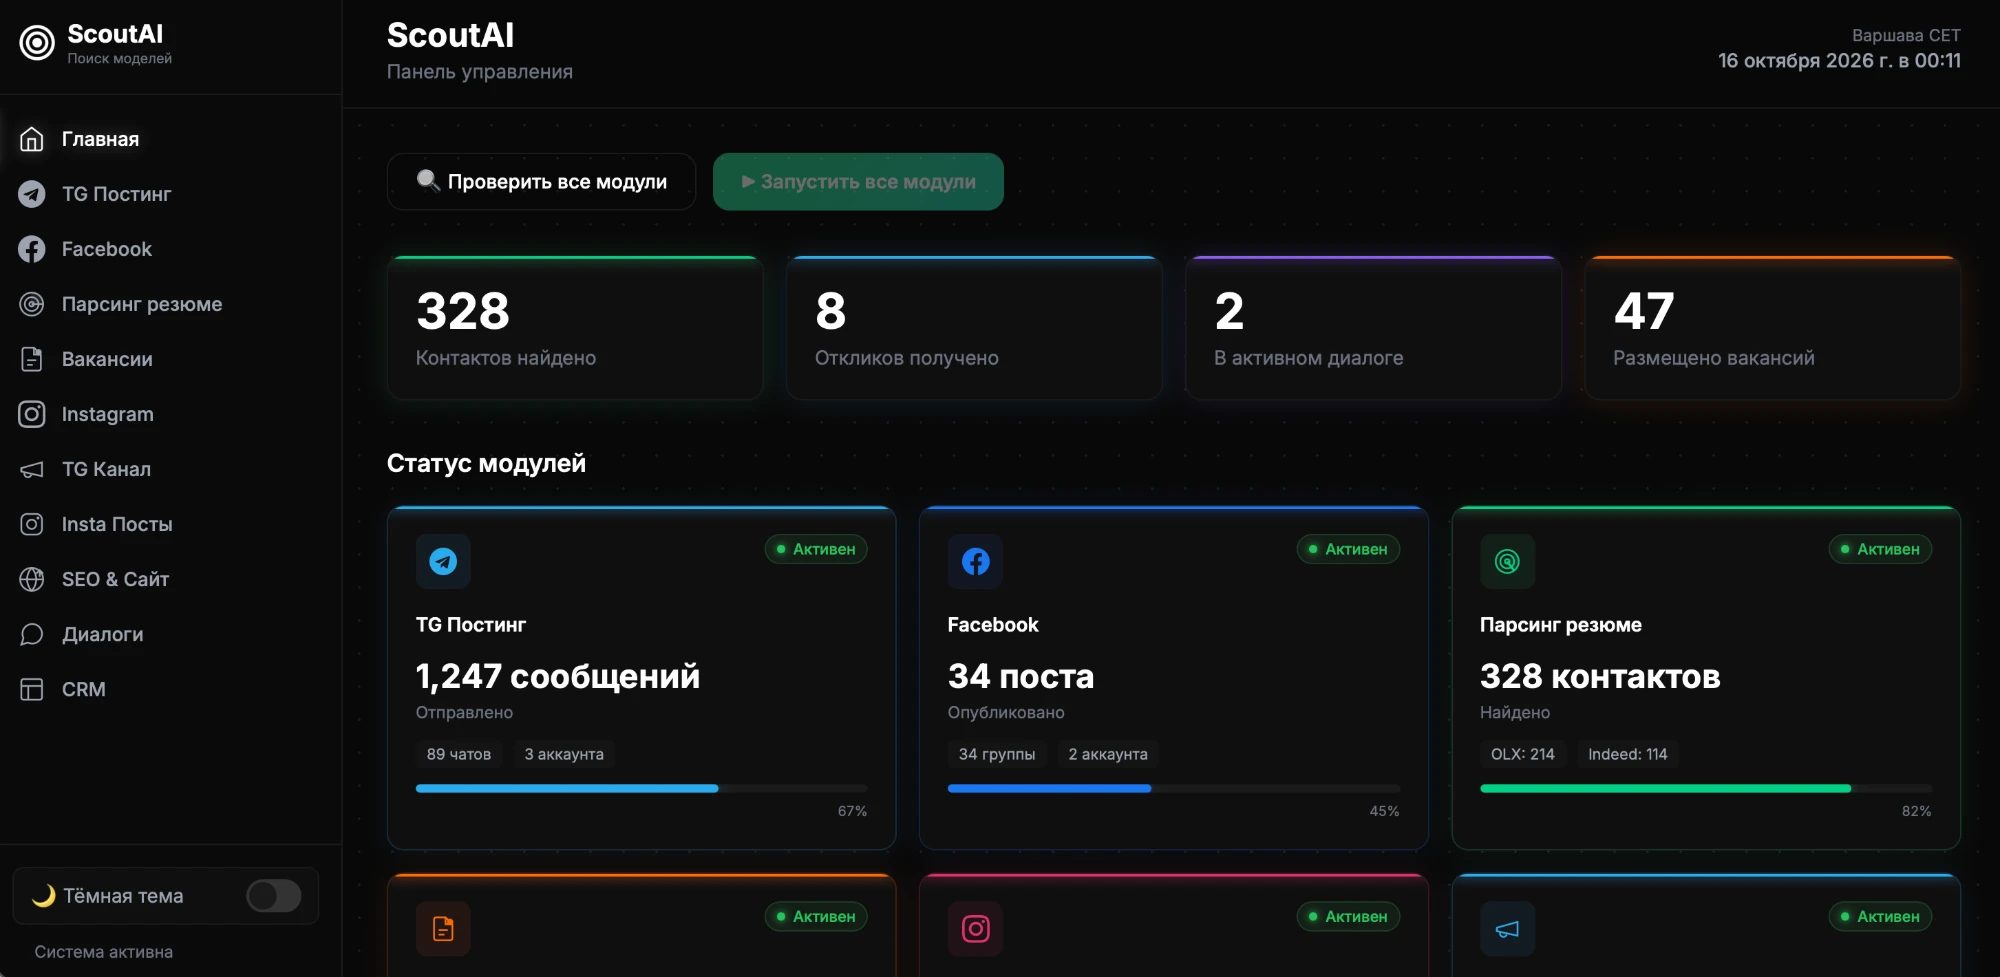Click Активен badge on megaphone module card

coord(1880,916)
